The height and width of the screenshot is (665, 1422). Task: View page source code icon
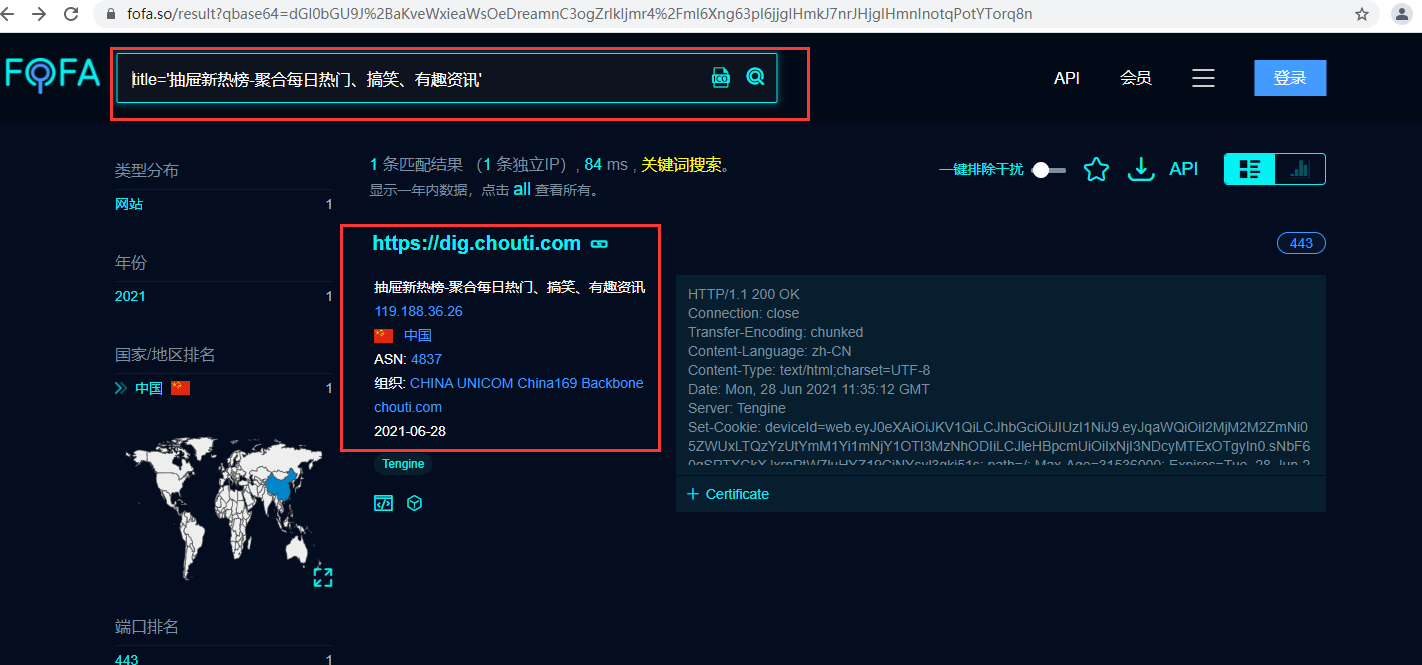tap(383, 503)
